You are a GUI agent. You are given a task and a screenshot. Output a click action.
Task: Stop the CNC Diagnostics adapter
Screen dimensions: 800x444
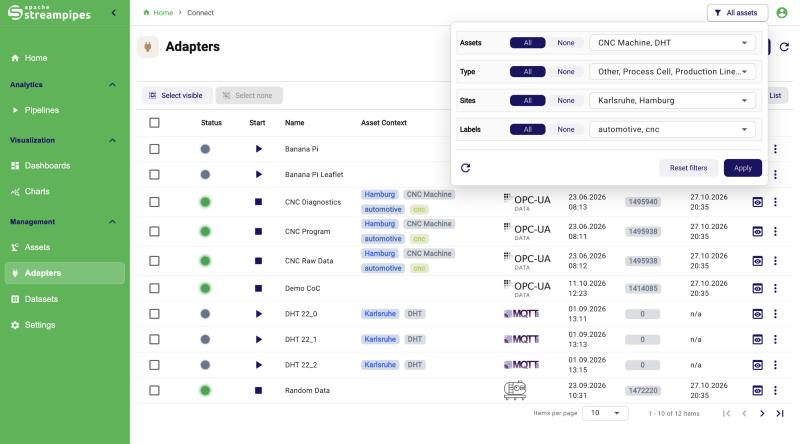coord(259,202)
